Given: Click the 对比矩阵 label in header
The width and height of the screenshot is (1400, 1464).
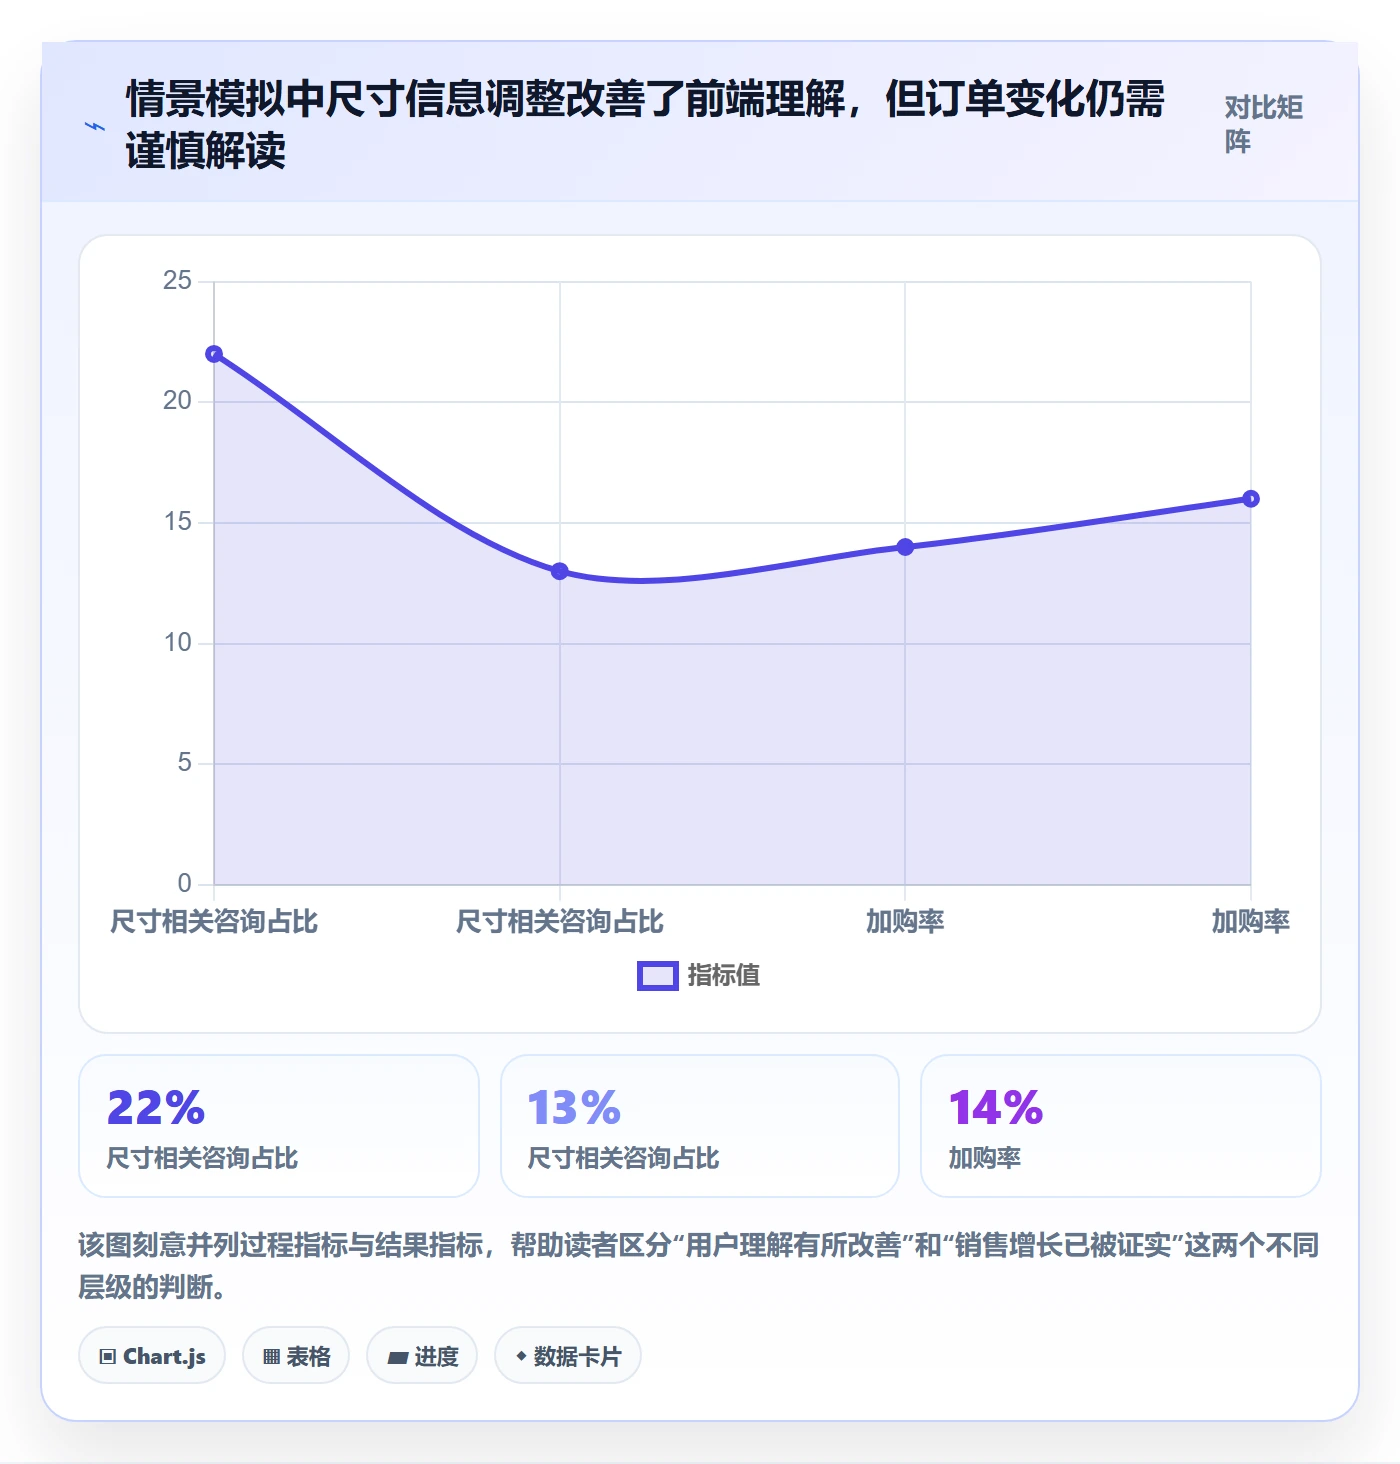Looking at the screenshot, I should pos(1264,124).
